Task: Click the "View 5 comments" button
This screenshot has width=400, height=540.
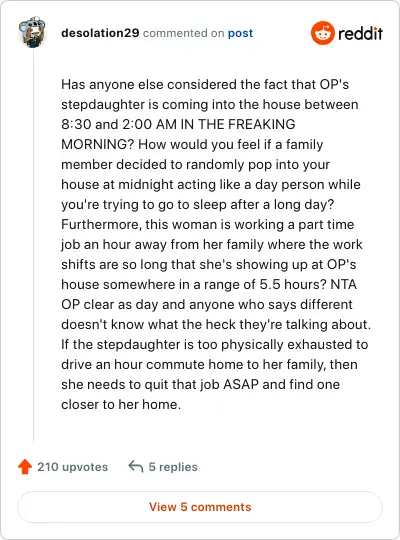Action: pyautogui.click(x=200, y=507)
